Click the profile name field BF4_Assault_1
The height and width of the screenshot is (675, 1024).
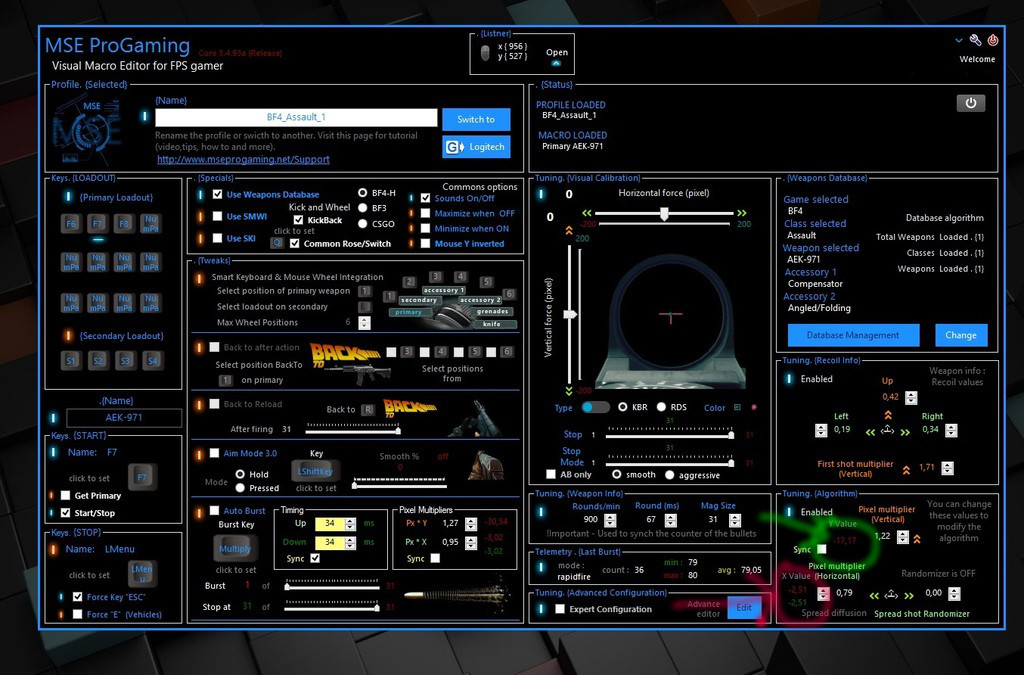(296, 118)
